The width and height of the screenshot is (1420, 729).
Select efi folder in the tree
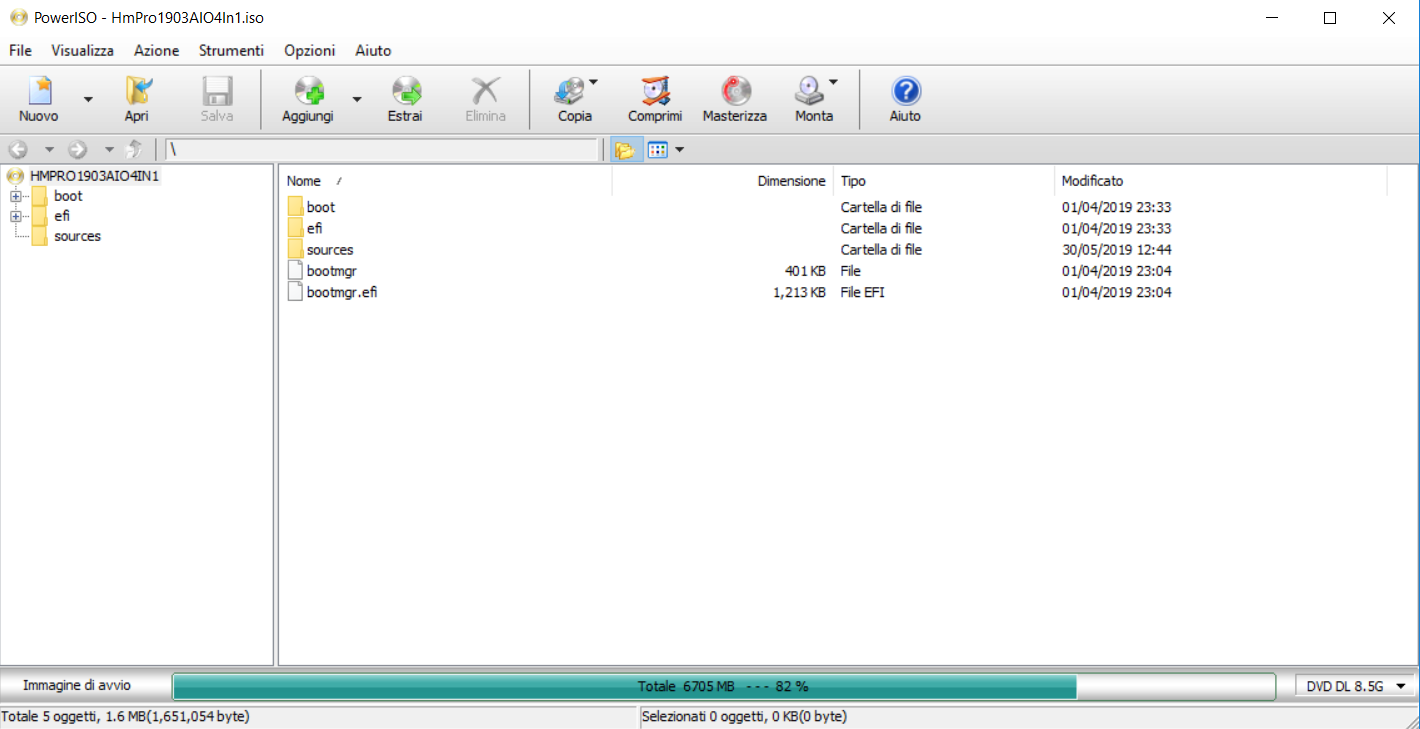click(62, 216)
